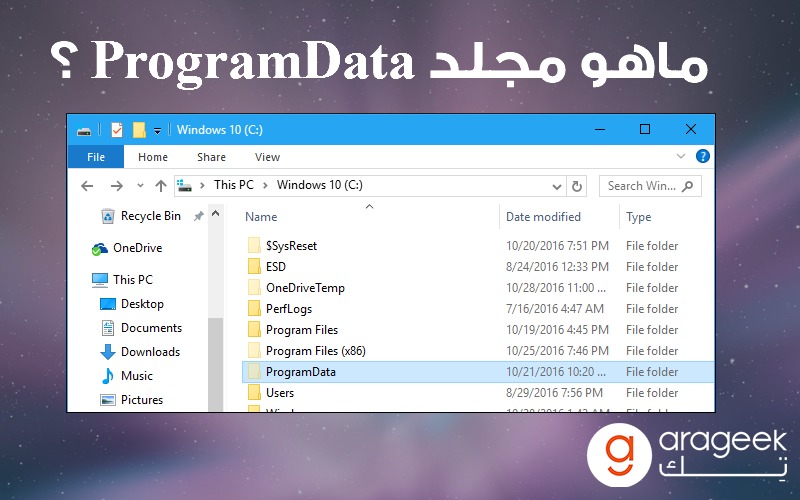The image size is (800, 500).
Task: Expand the ribbon with chevron arrow
Action: click(681, 156)
